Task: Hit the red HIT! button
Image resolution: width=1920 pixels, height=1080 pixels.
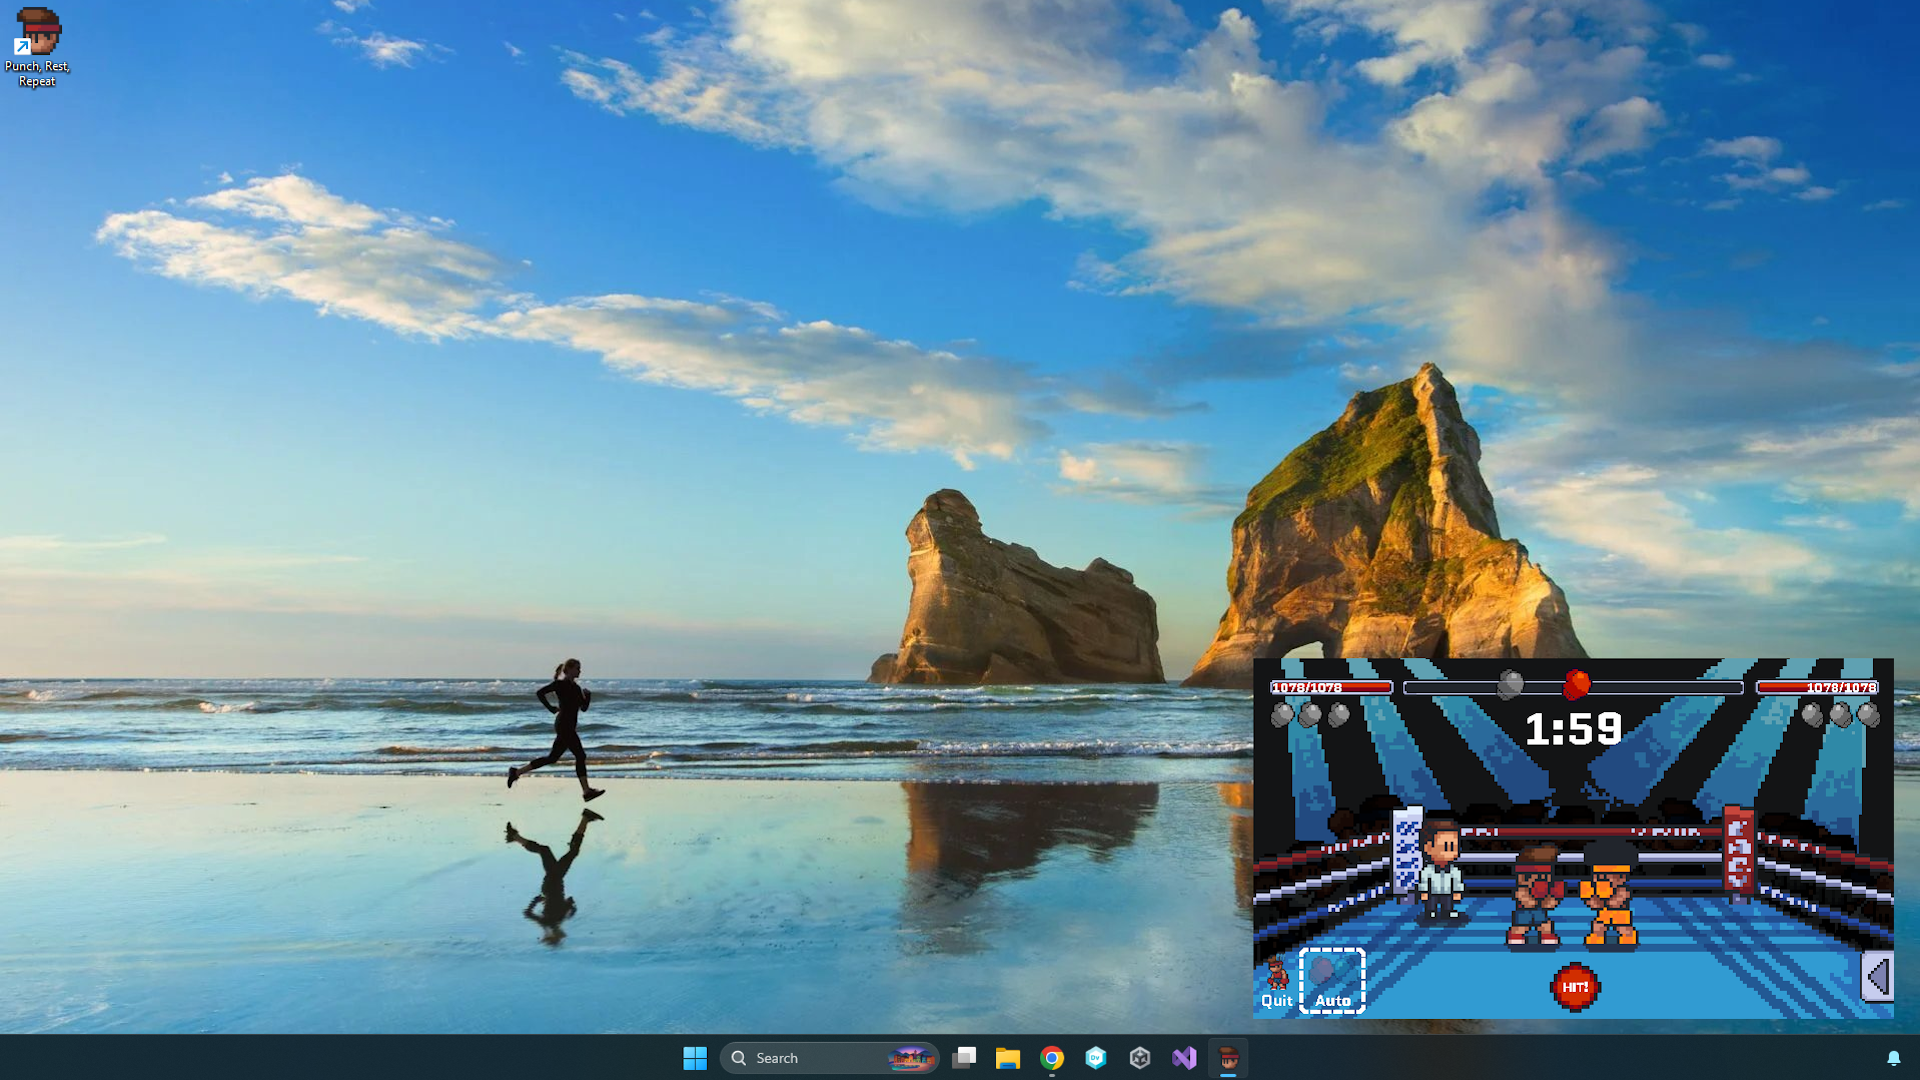Action: [x=1575, y=987]
